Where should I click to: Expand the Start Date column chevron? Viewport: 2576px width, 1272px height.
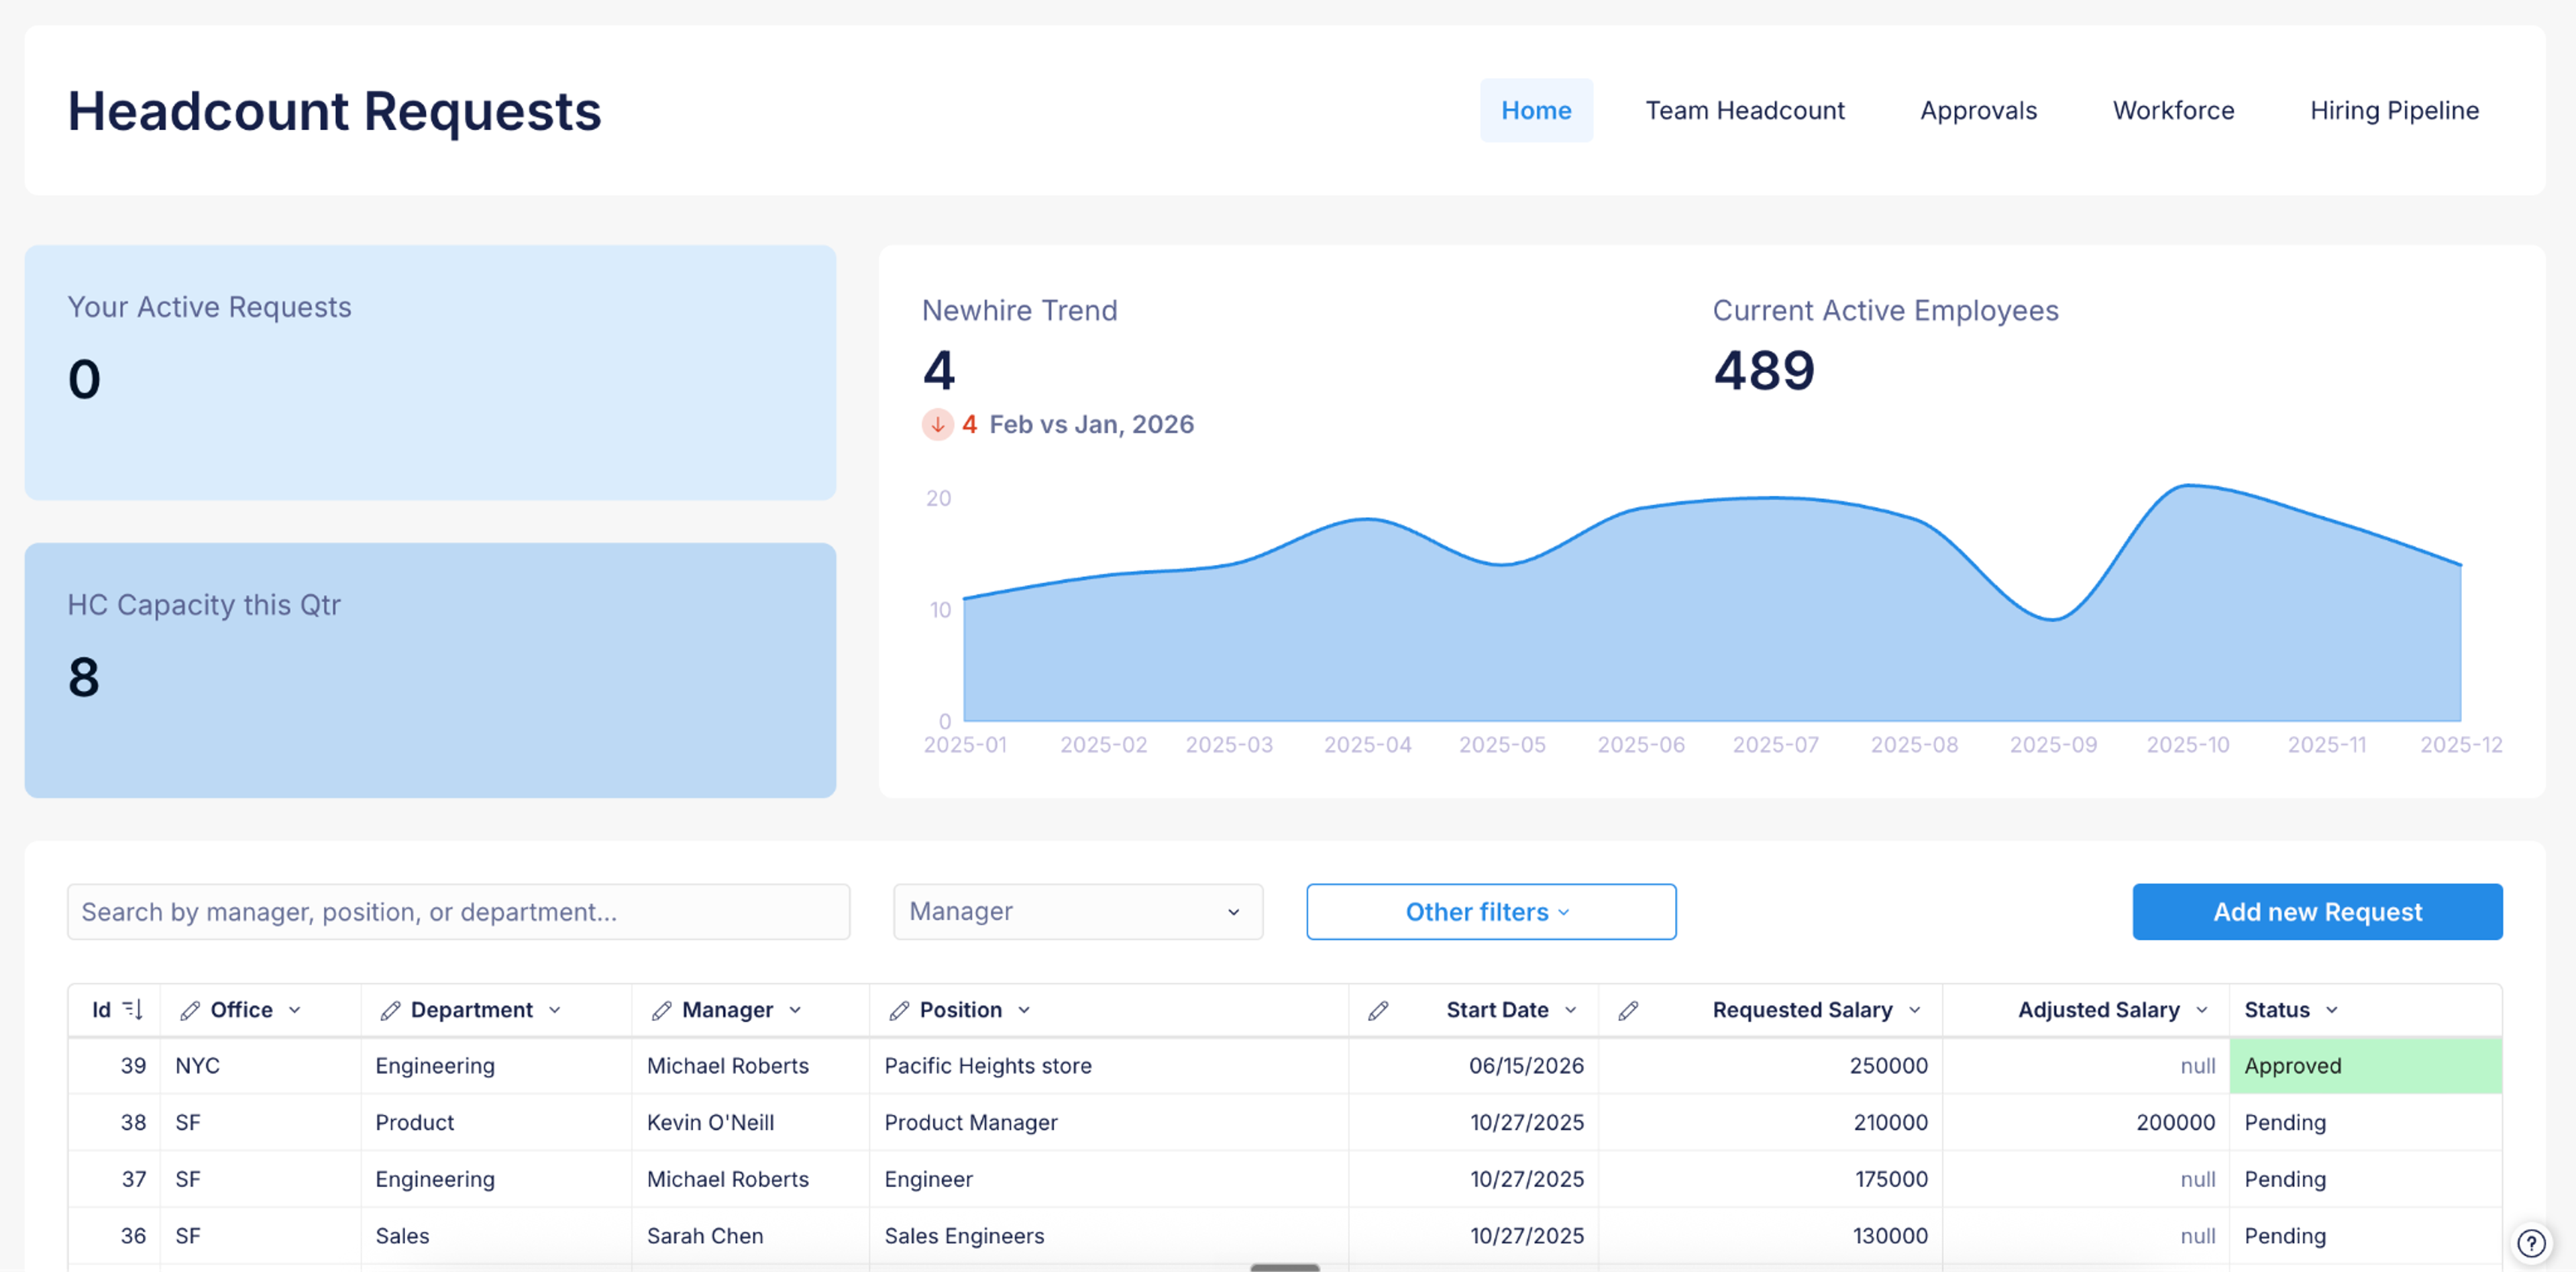click(x=1571, y=1010)
